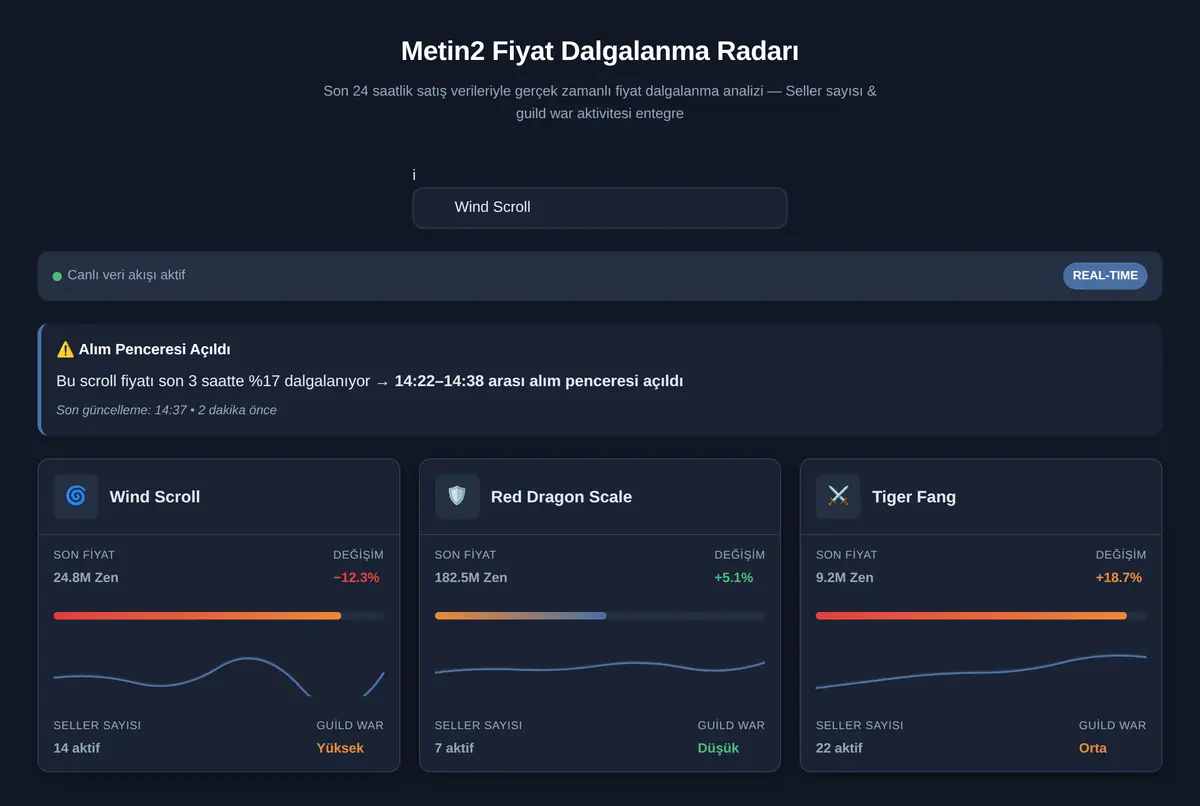Click the 22 aktif seller count
The height and width of the screenshot is (806, 1200).
click(839, 748)
